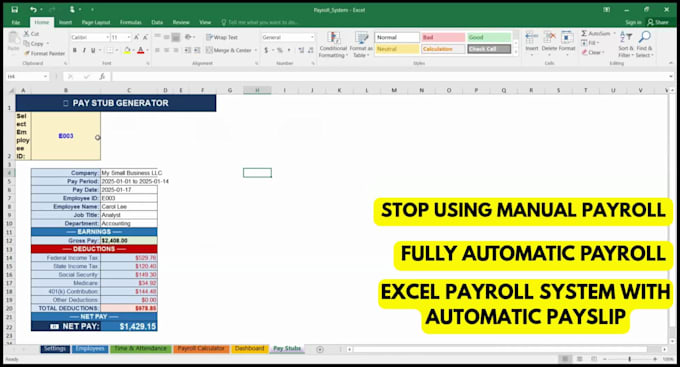Image resolution: width=680 pixels, height=367 pixels.
Task: Apply accounting dollar number format
Action: tap(266, 50)
